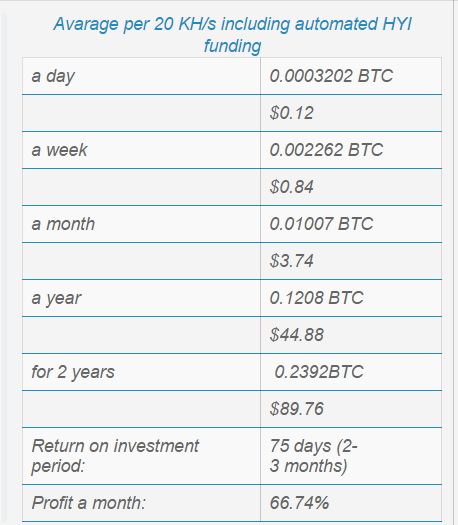Click the $3.74 monthly dollar amount
Screen dimensions: 458x525
(x=292, y=261)
